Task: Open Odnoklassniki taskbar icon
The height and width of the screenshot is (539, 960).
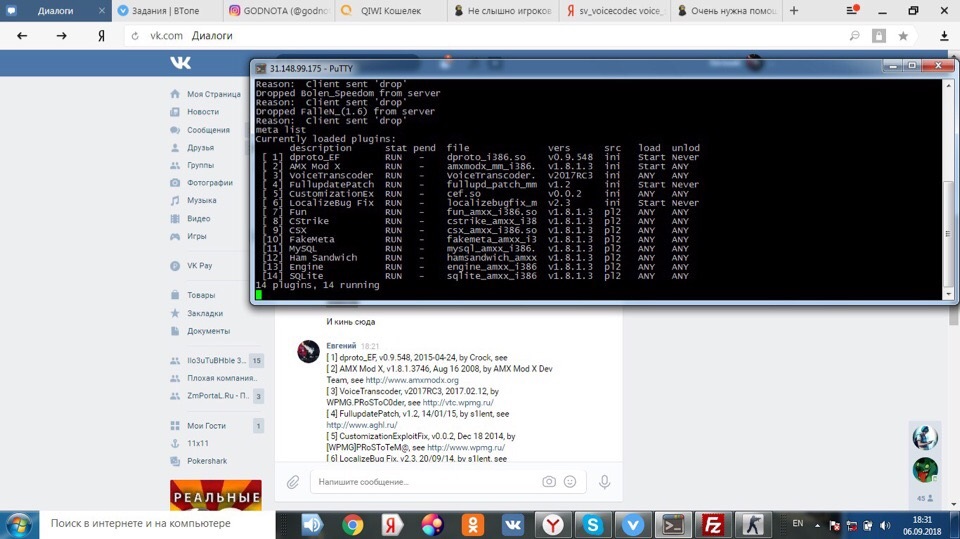Action: [472, 525]
